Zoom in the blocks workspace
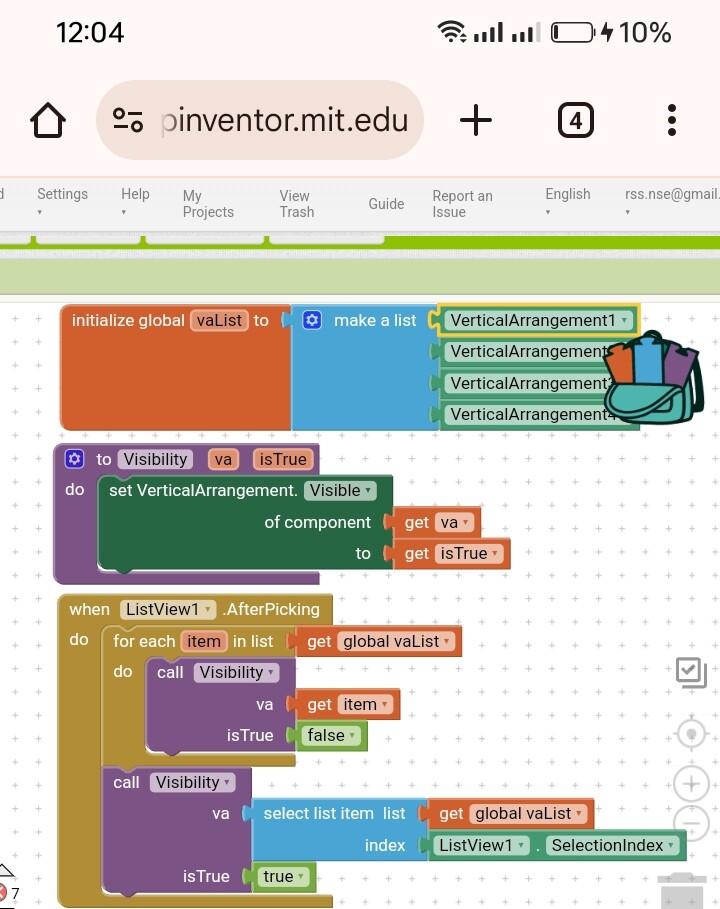The width and height of the screenshot is (720, 909). [x=691, y=784]
